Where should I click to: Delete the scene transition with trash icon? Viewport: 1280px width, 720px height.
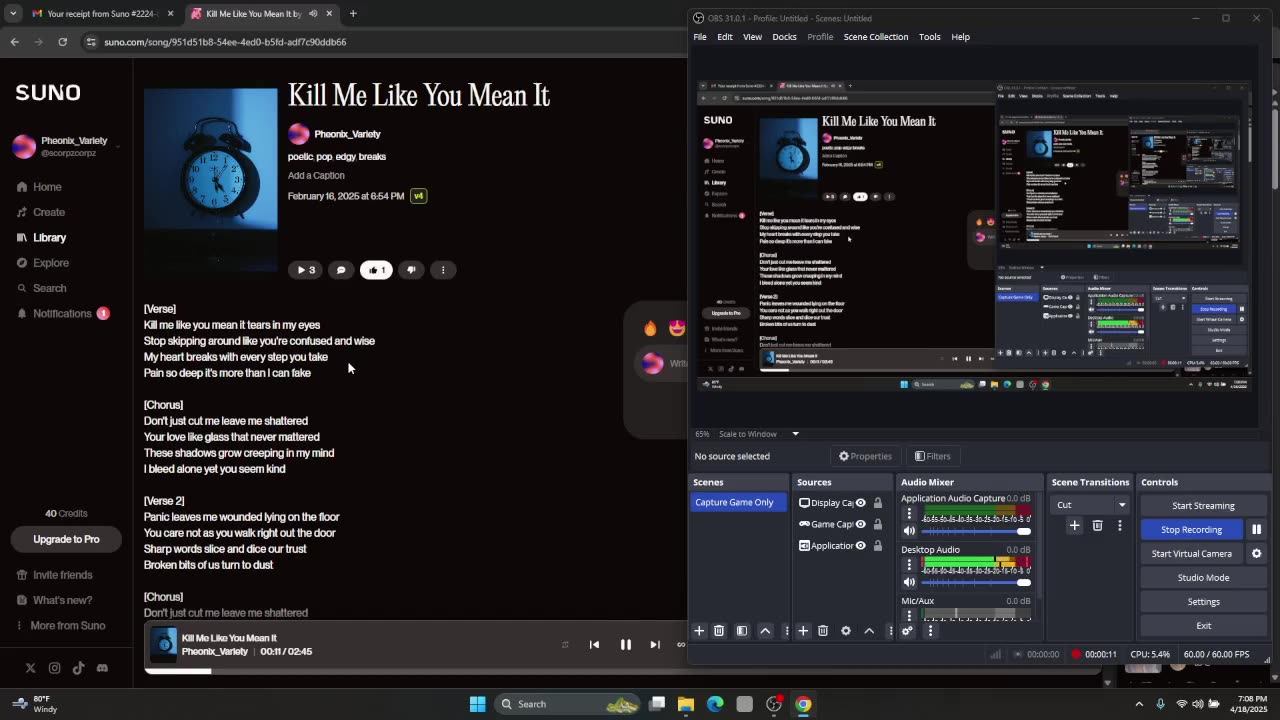[1097, 526]
